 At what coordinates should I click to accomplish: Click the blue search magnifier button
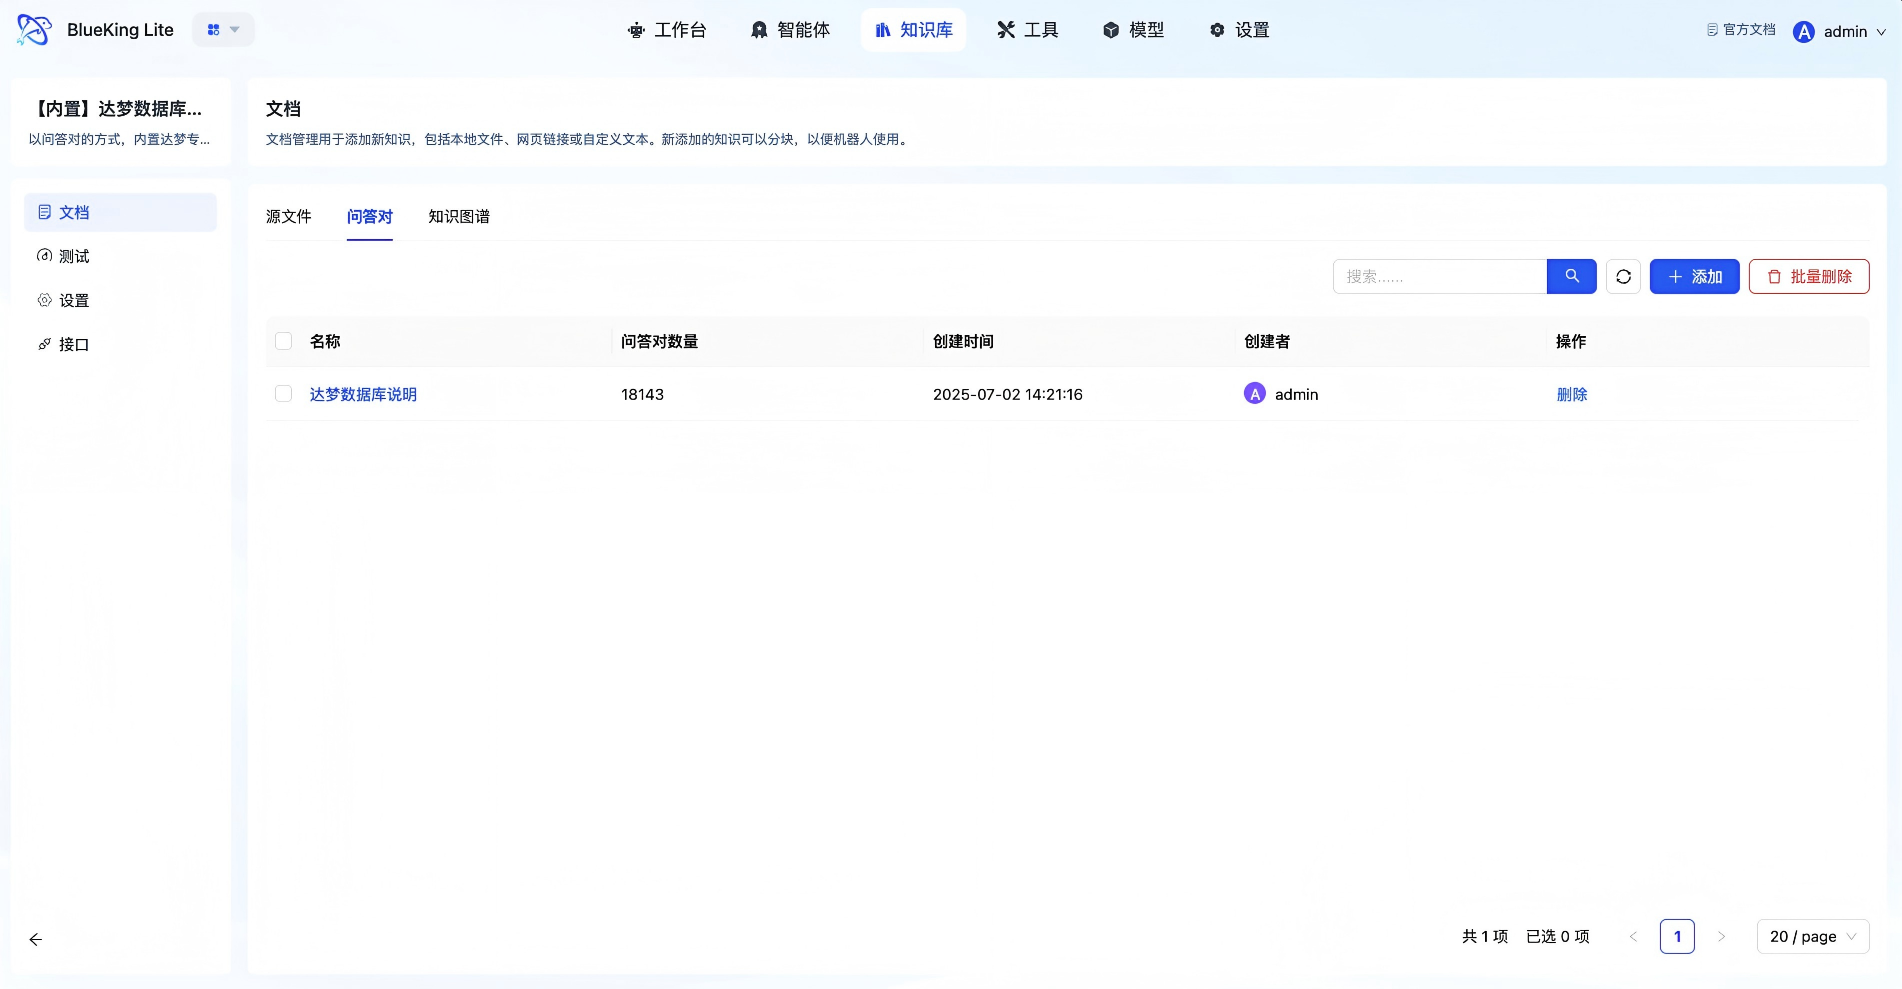pos(1572,276)
